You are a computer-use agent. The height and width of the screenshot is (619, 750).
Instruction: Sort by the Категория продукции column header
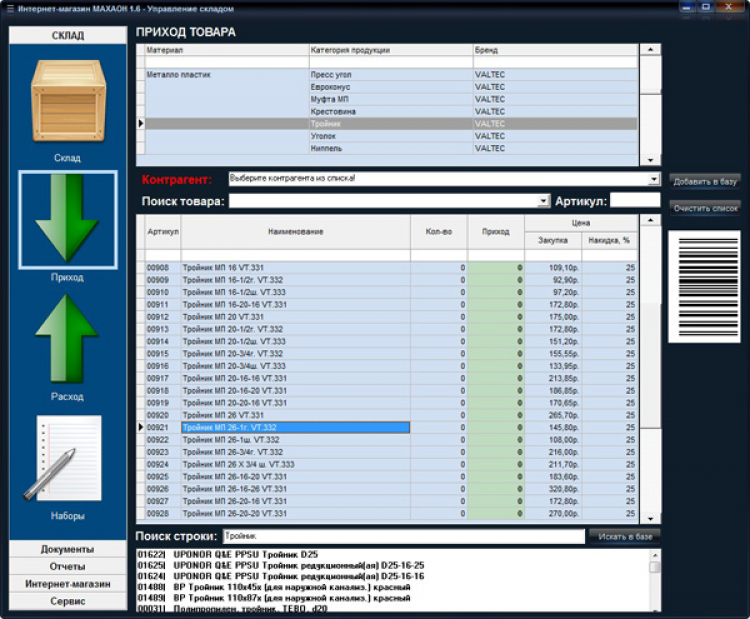pyautogui.click(x=391, y=50)
